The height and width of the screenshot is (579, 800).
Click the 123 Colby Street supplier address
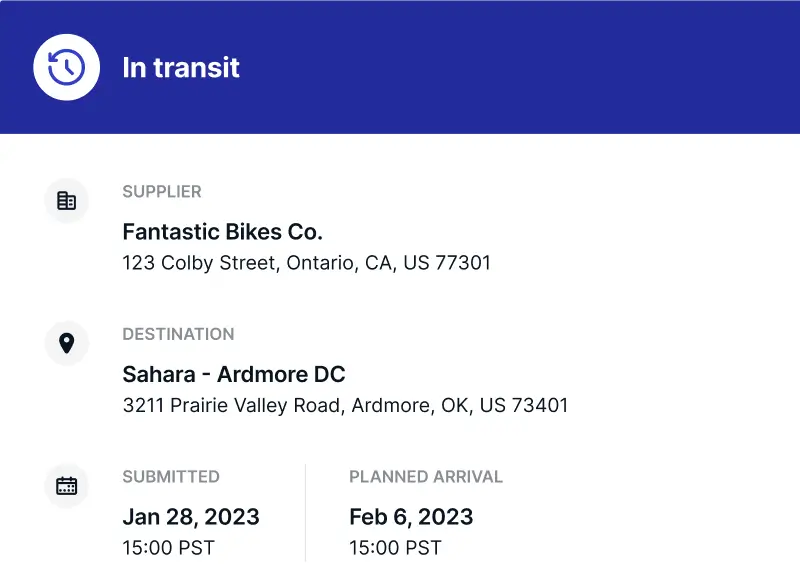(x=306, y=264)
